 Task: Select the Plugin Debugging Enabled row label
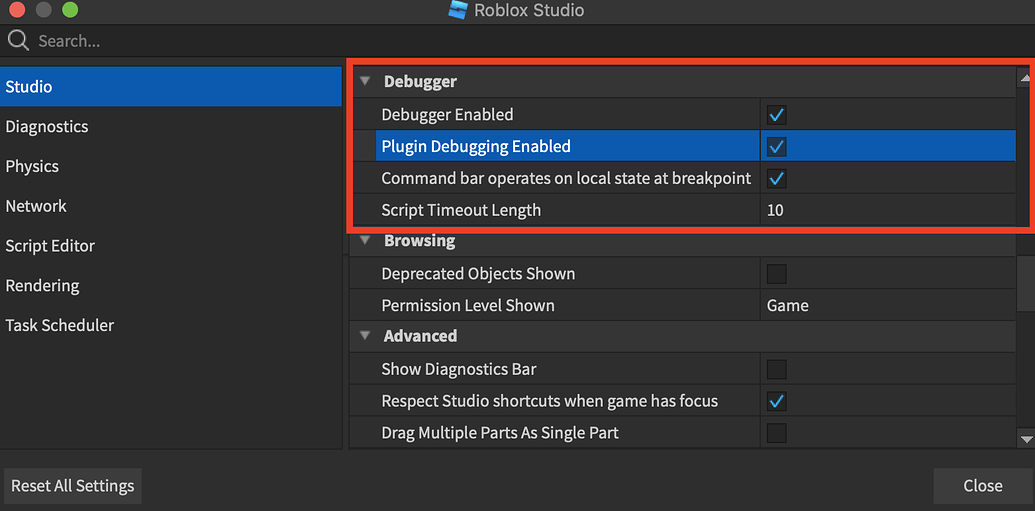(x=476, y=147)
